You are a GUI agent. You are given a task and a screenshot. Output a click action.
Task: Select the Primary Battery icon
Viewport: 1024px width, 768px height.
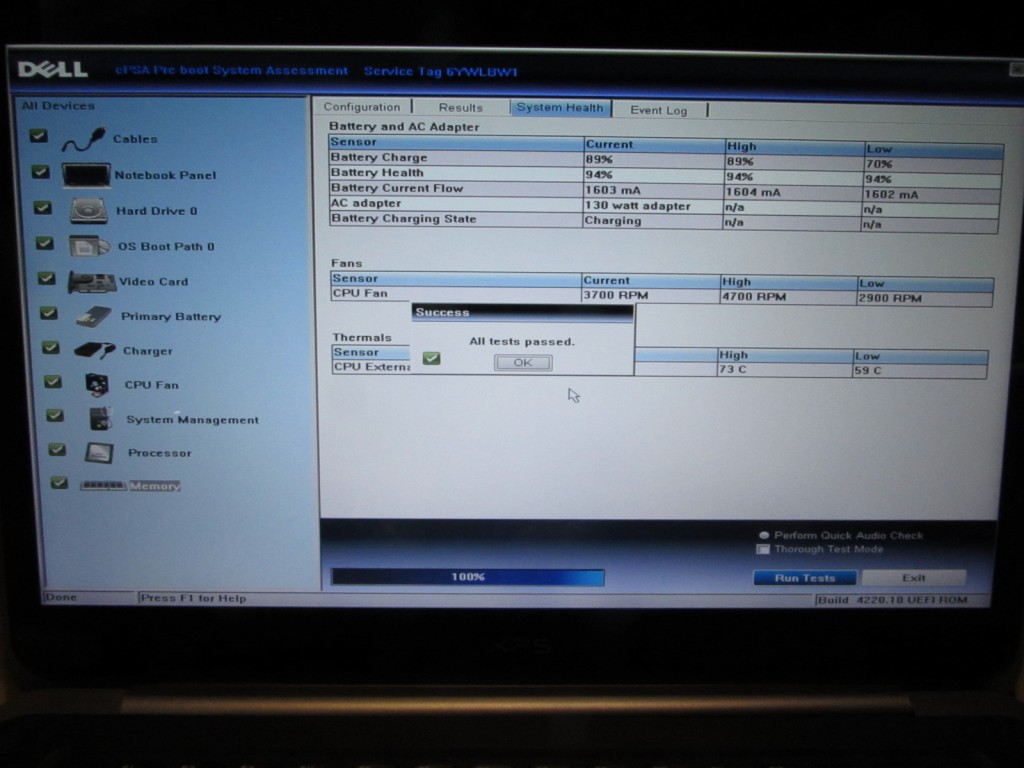tap(94, 317)
